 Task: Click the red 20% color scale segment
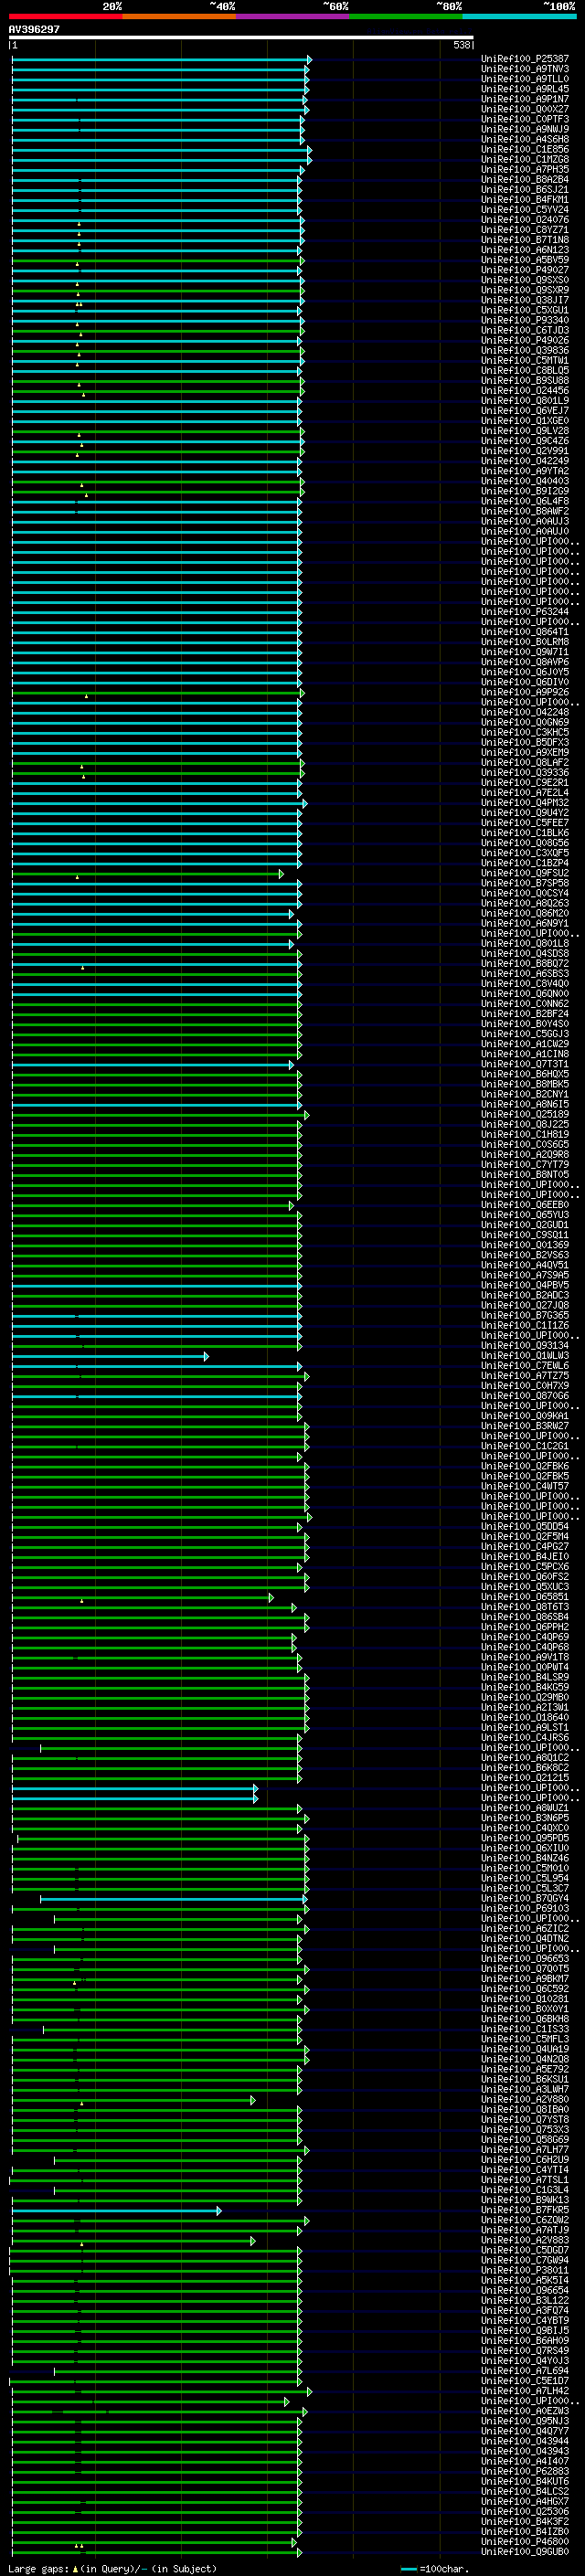point(65,16)
